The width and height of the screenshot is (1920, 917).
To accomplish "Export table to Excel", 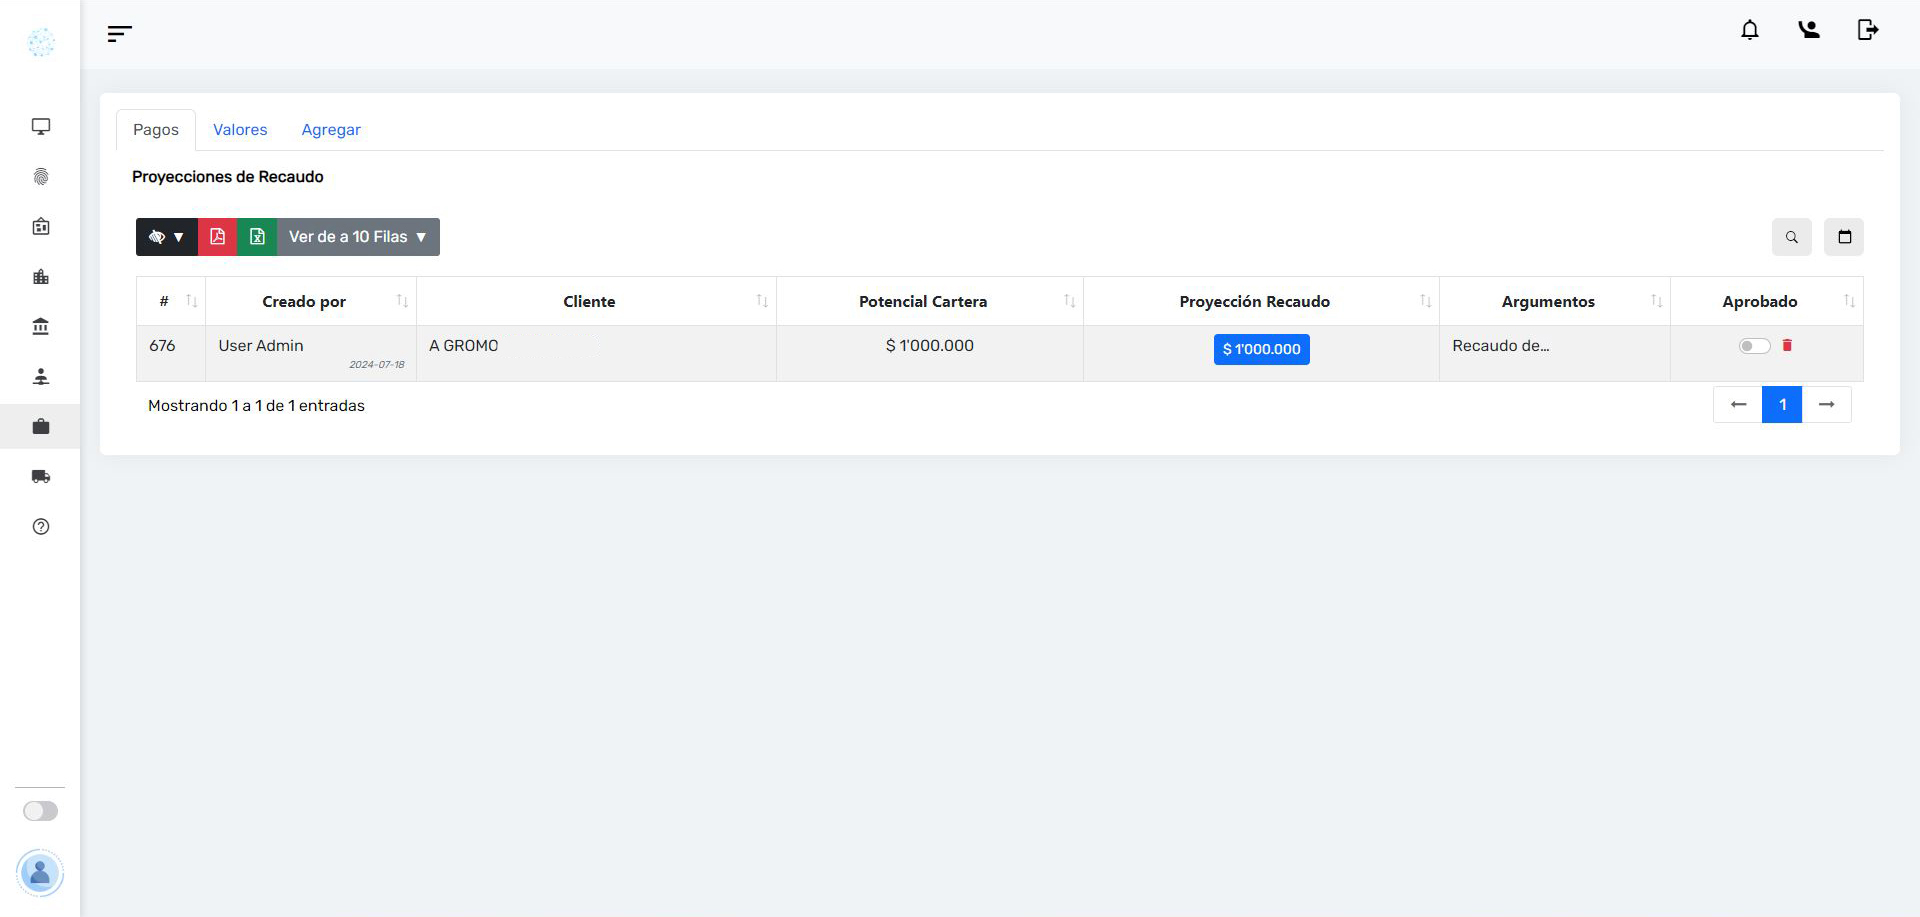I will pos(257,237).
